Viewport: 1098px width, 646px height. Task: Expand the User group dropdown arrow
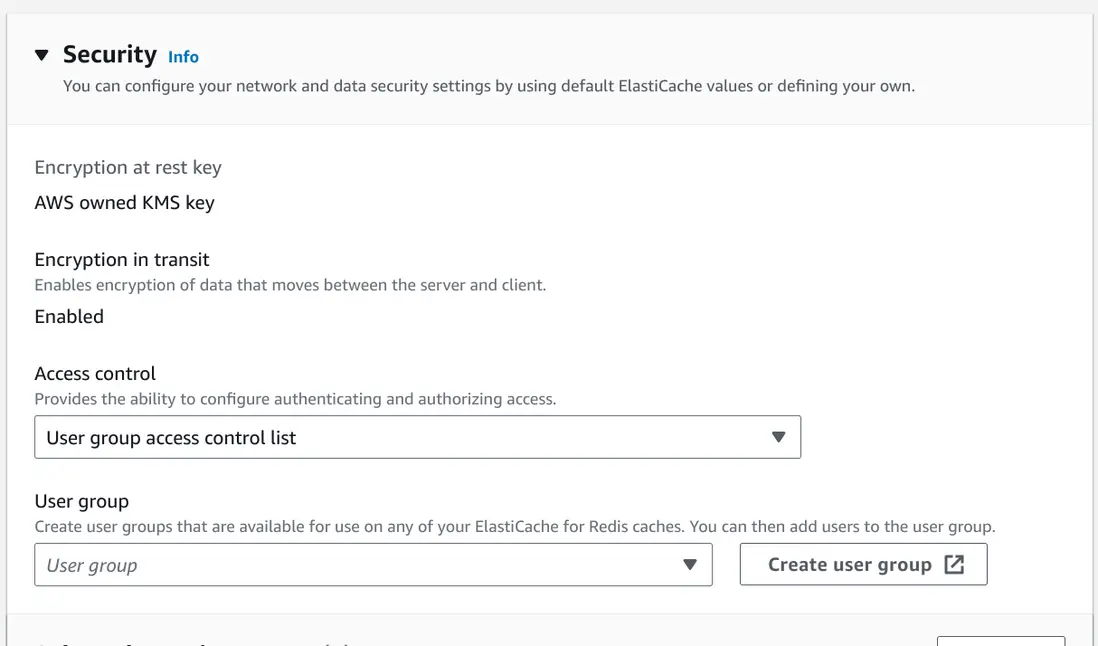pyautogui.click(x=689, y=565)
